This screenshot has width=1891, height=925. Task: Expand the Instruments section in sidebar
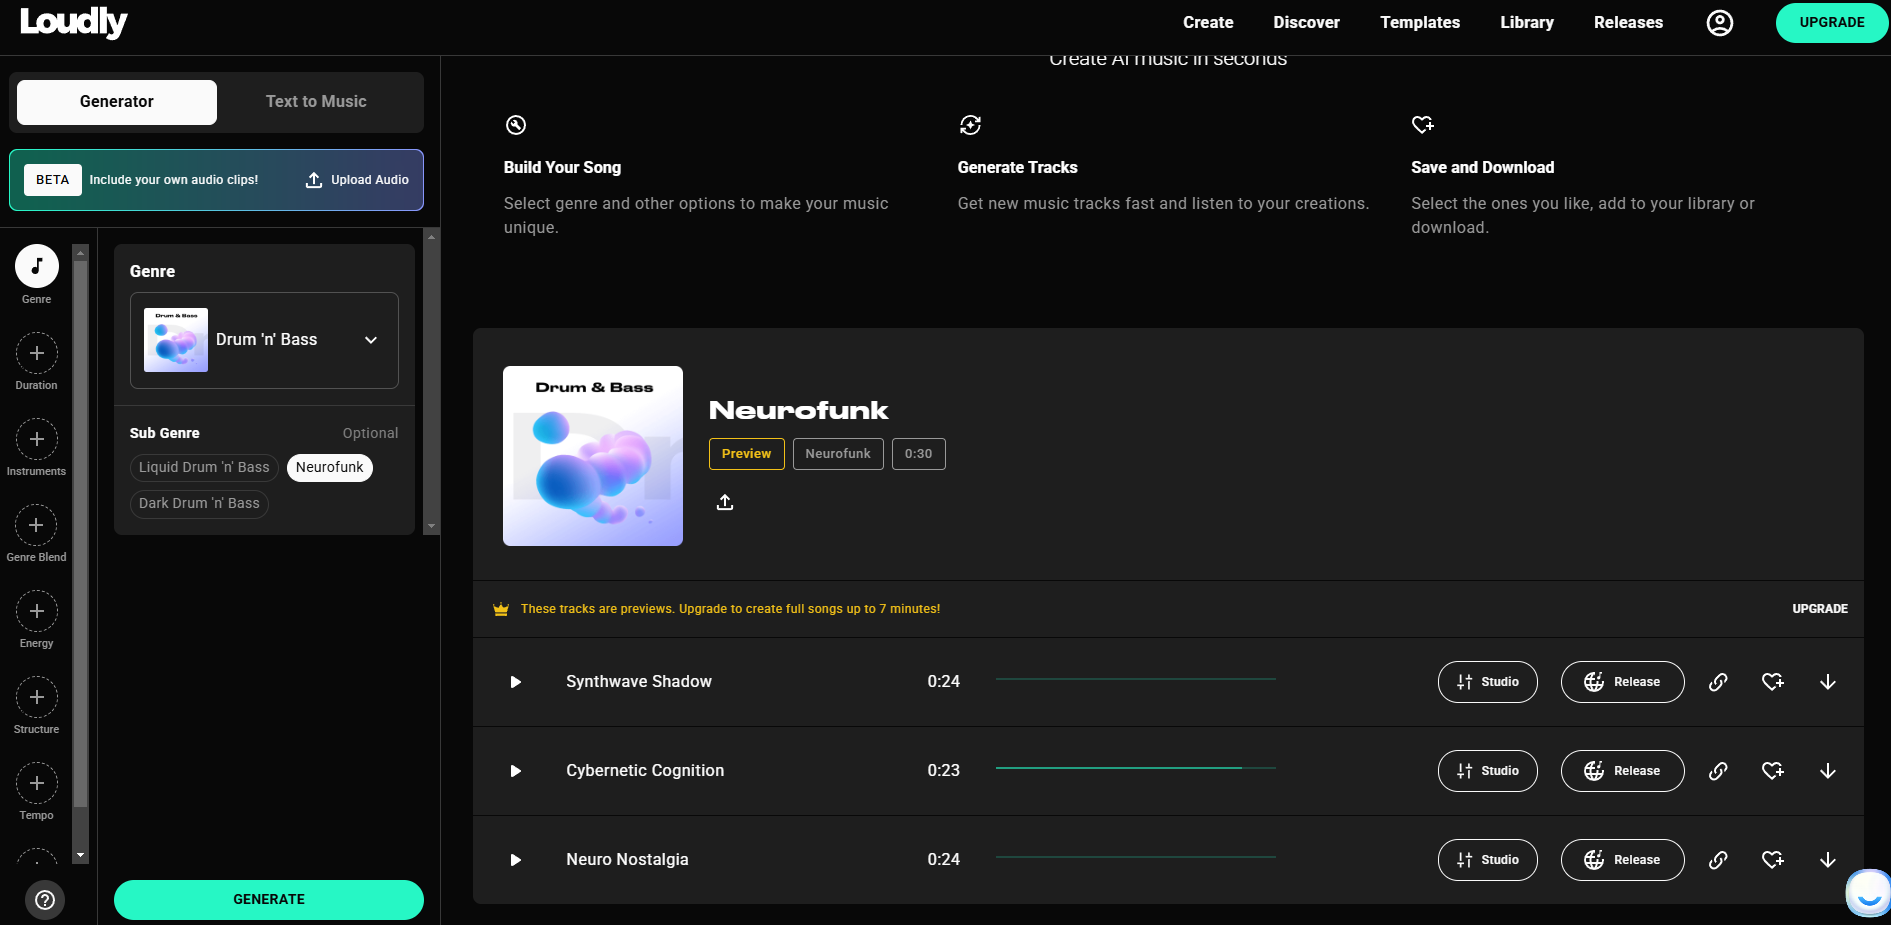tap(37, 440)
